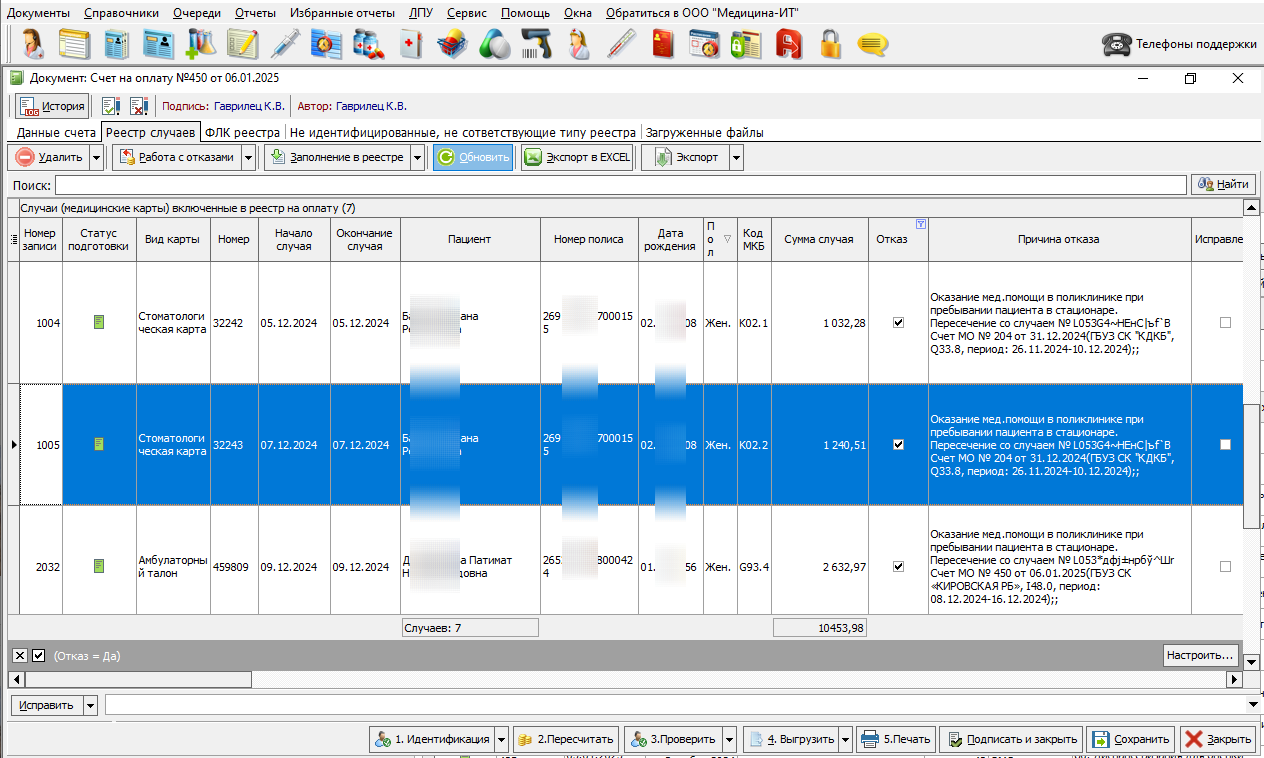Screen dimensions: 1264x758
Task: Open the red book toolbar icon
Action: tap(663, 44)
